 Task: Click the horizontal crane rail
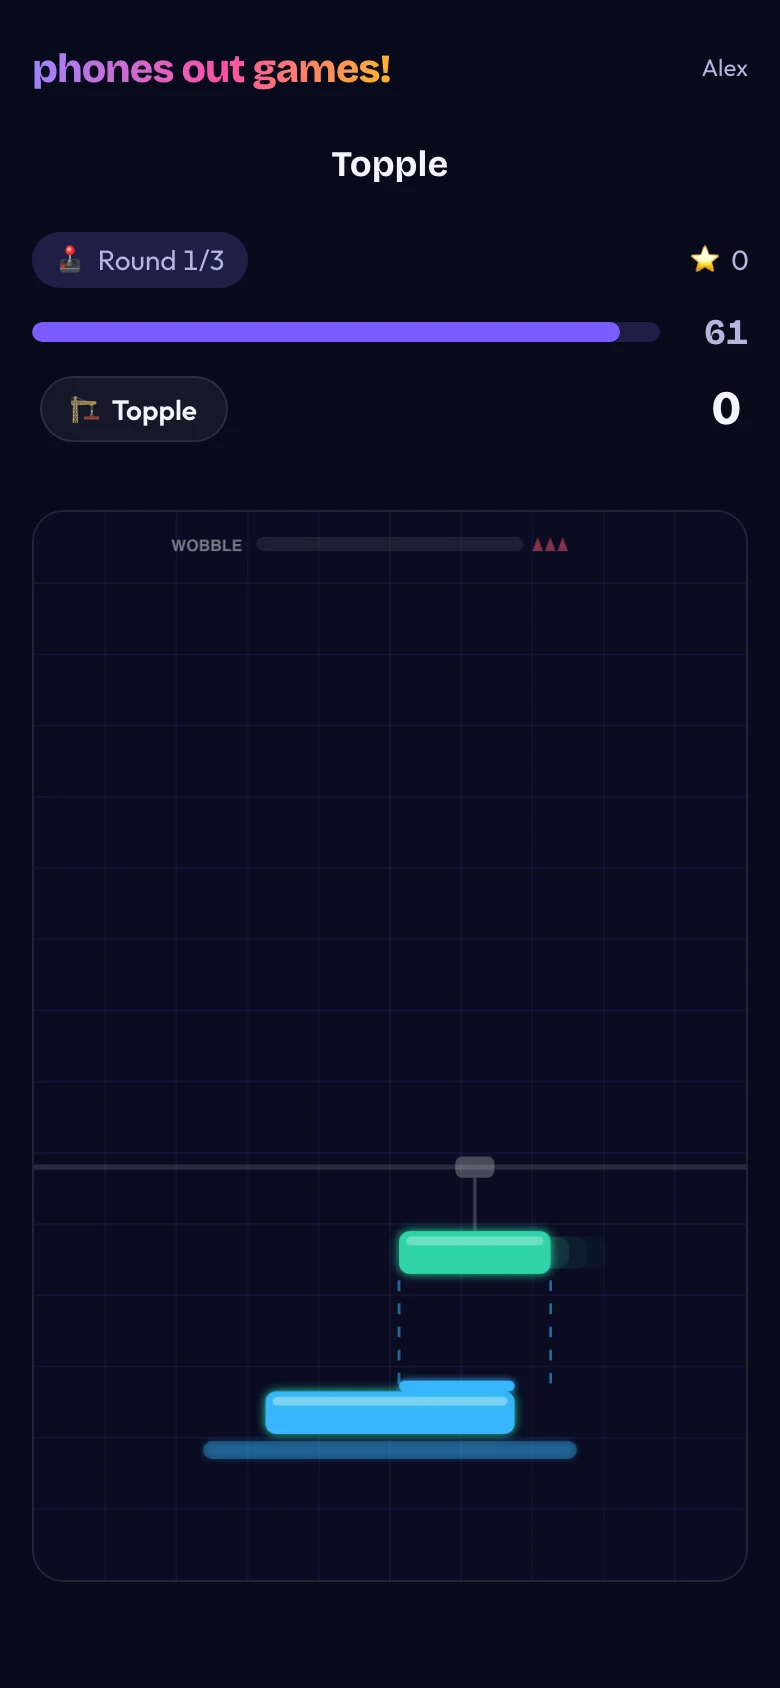coord(390,1167)
